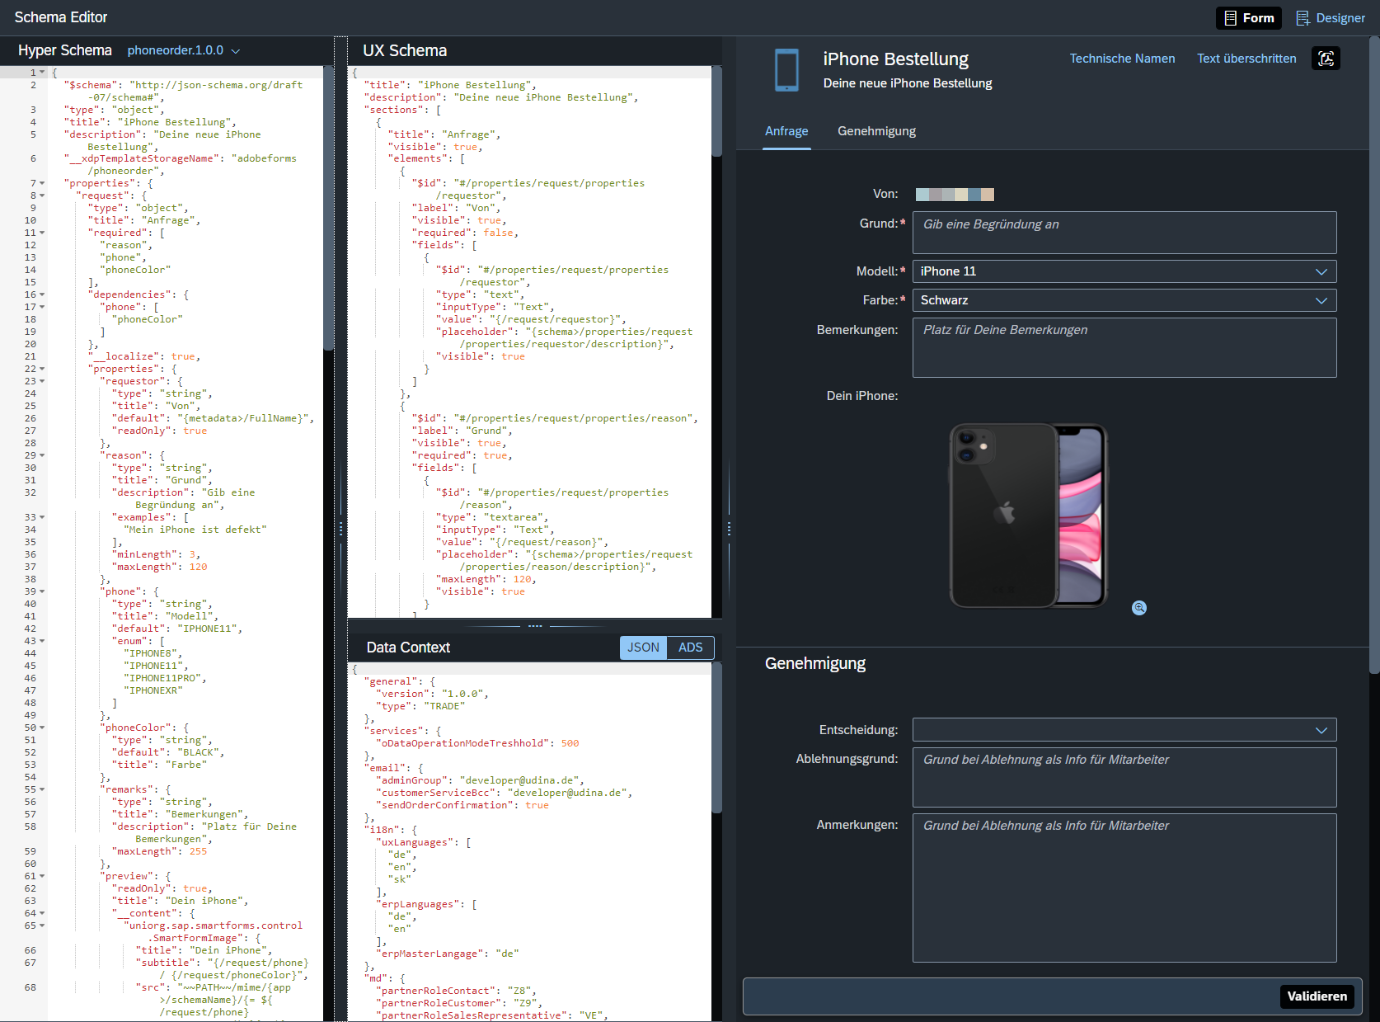Viewport: 1380px width, 1022px height.
Task: Click the "Mein iPhone ist defekt" example line
Action: 196,530
